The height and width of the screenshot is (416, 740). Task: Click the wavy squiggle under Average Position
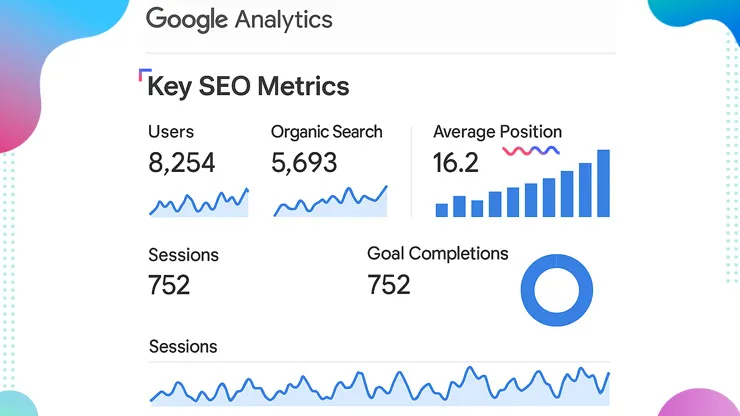[530, 150]
